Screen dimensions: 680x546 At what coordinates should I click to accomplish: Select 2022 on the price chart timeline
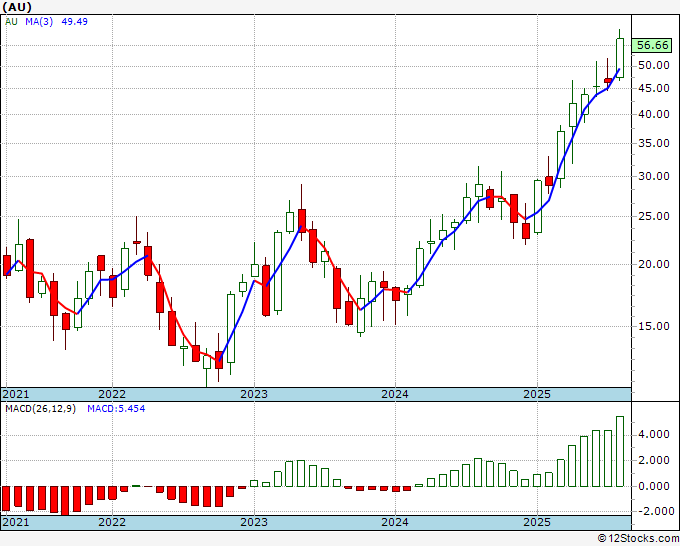click(x=112, y=394)
